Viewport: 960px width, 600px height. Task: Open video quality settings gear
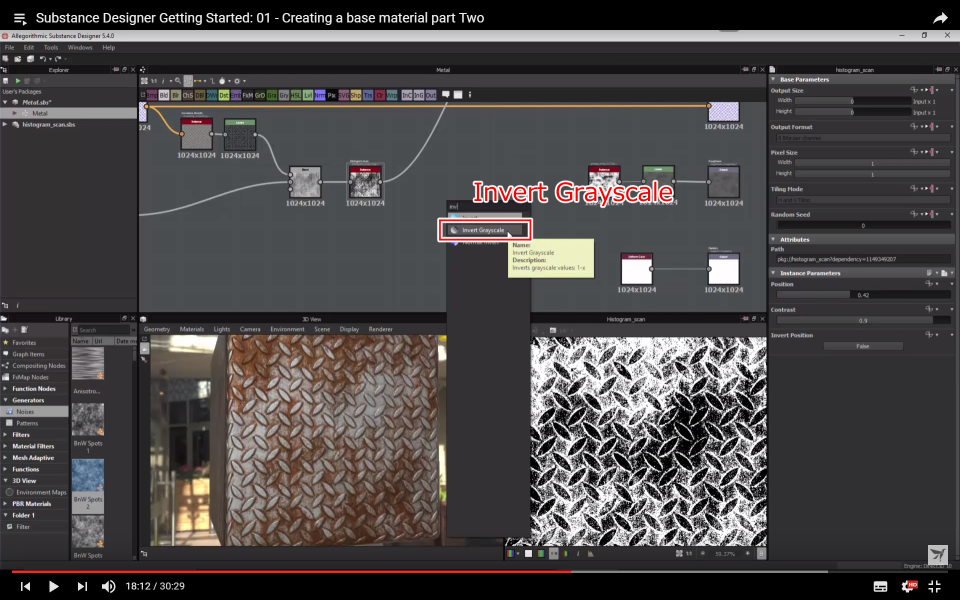point(909,586)
